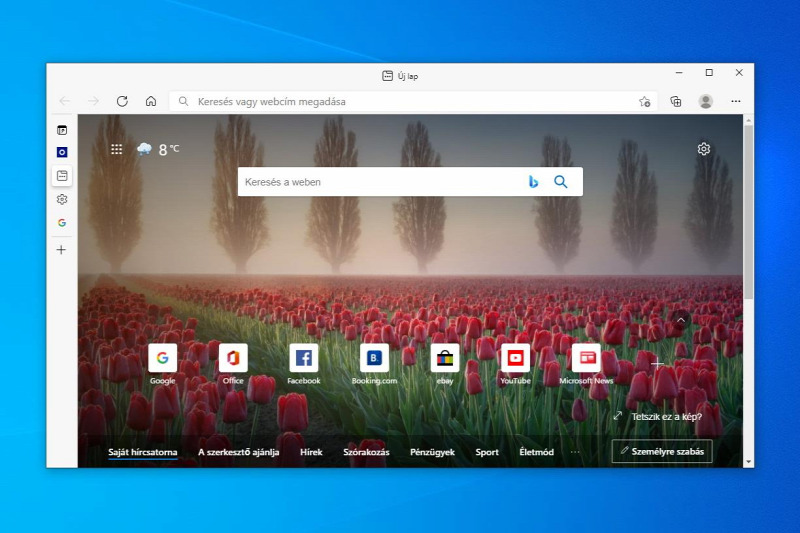Click the back navigation arrow
This screenshot has height=533, width=800.
coord(65,101)
